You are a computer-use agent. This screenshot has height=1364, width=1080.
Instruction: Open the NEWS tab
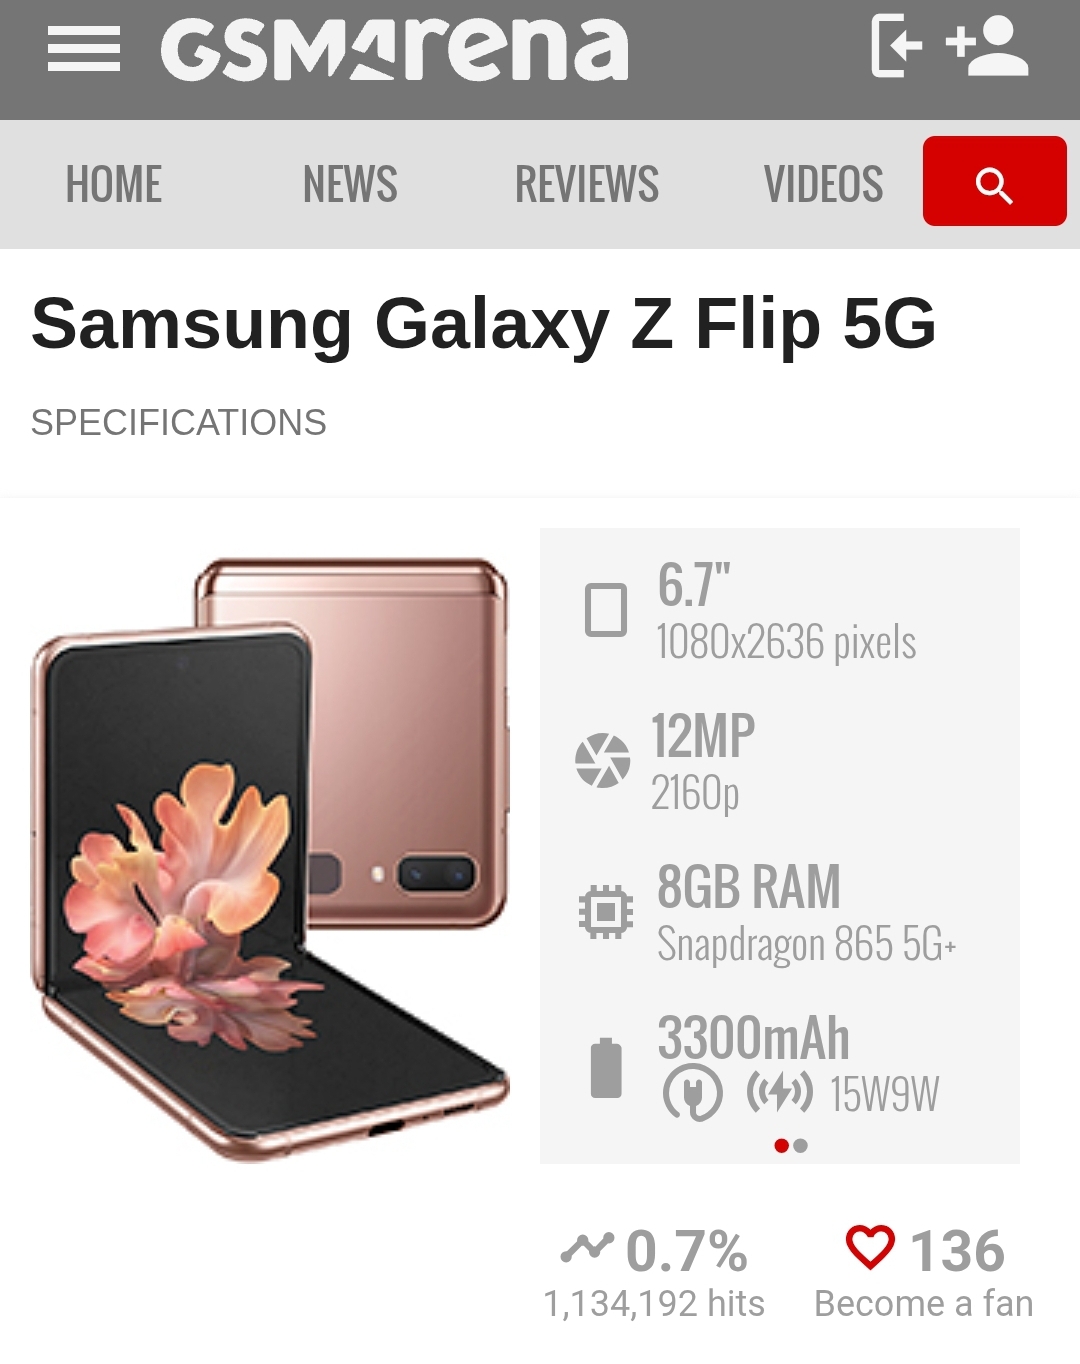[x=350, y=185]
